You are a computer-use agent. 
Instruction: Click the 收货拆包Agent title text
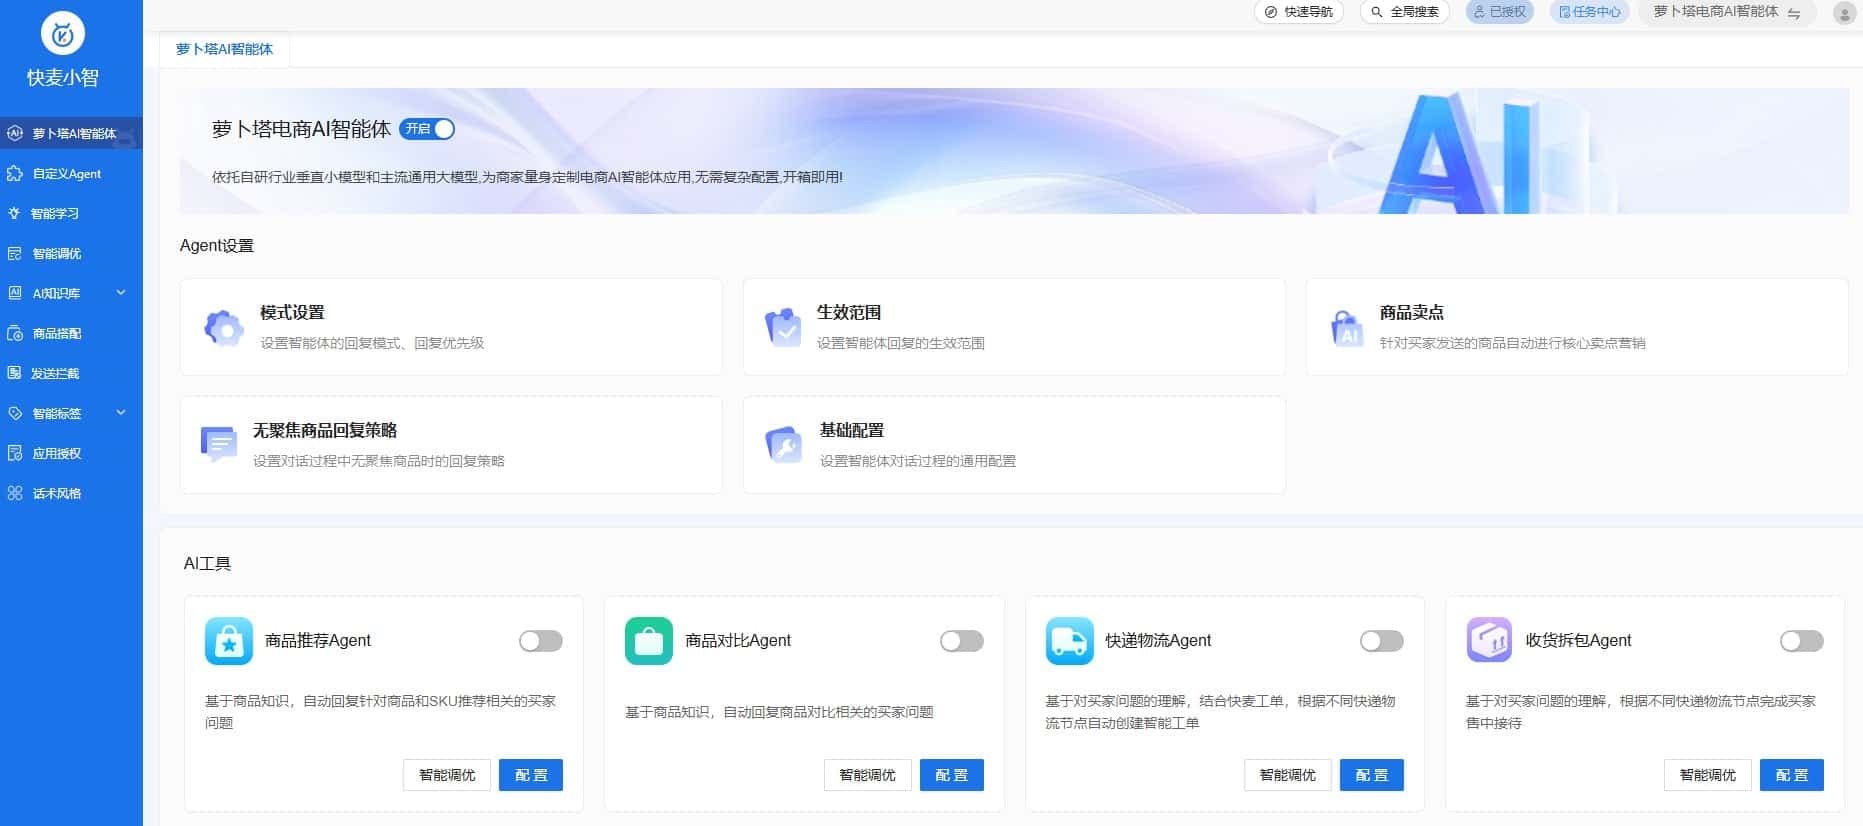[1578, 641]
